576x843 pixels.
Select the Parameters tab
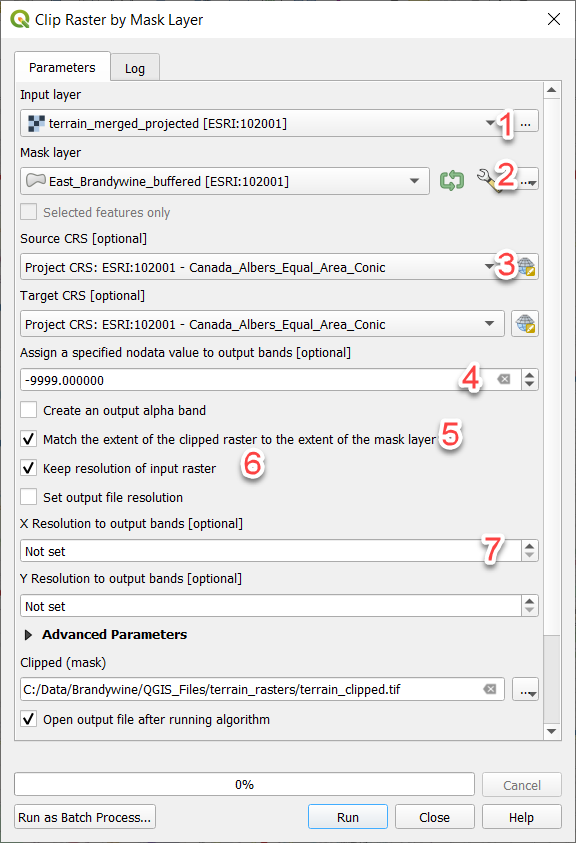[x=62, y=67]
